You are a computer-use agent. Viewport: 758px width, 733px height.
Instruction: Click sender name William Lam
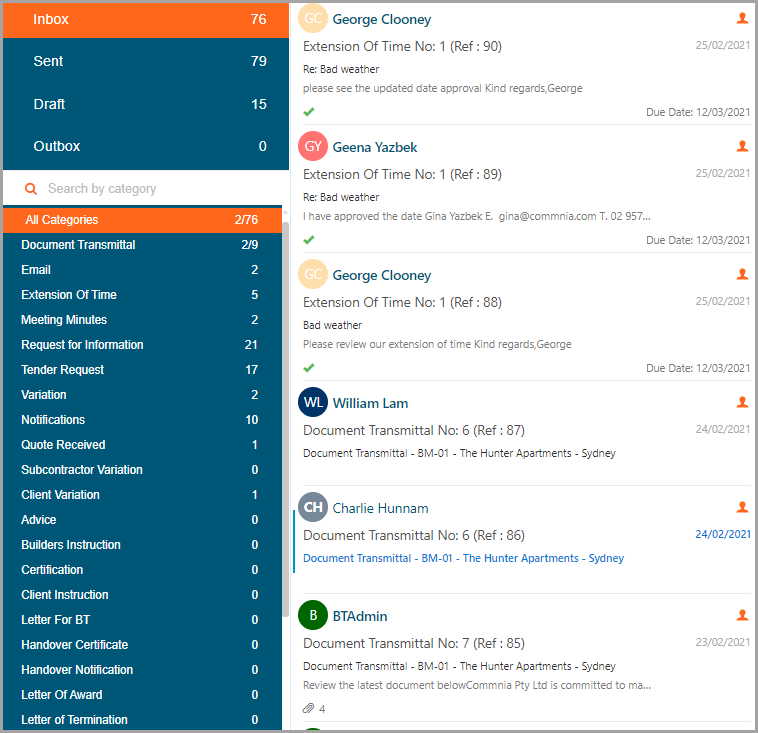370,403
